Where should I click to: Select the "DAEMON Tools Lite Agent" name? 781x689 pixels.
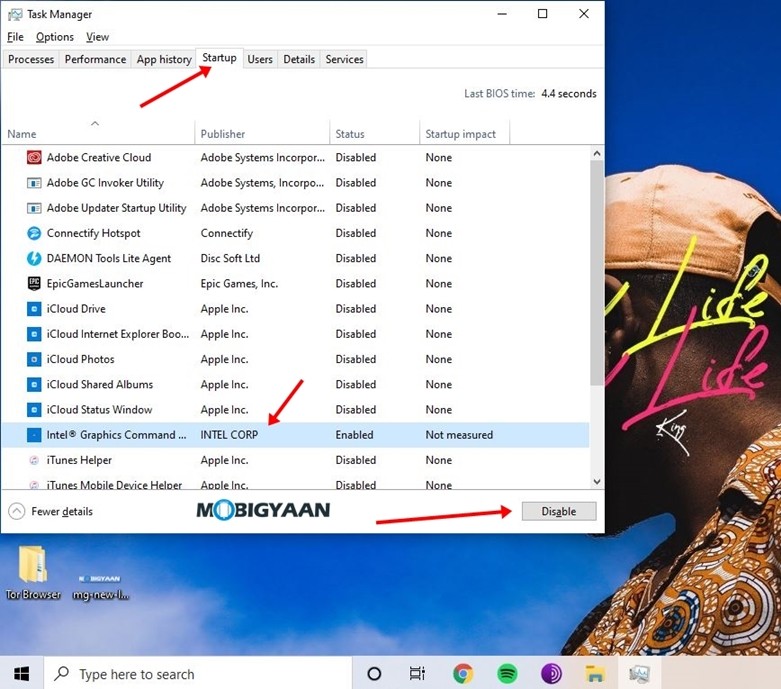click(x=109, y=259)
